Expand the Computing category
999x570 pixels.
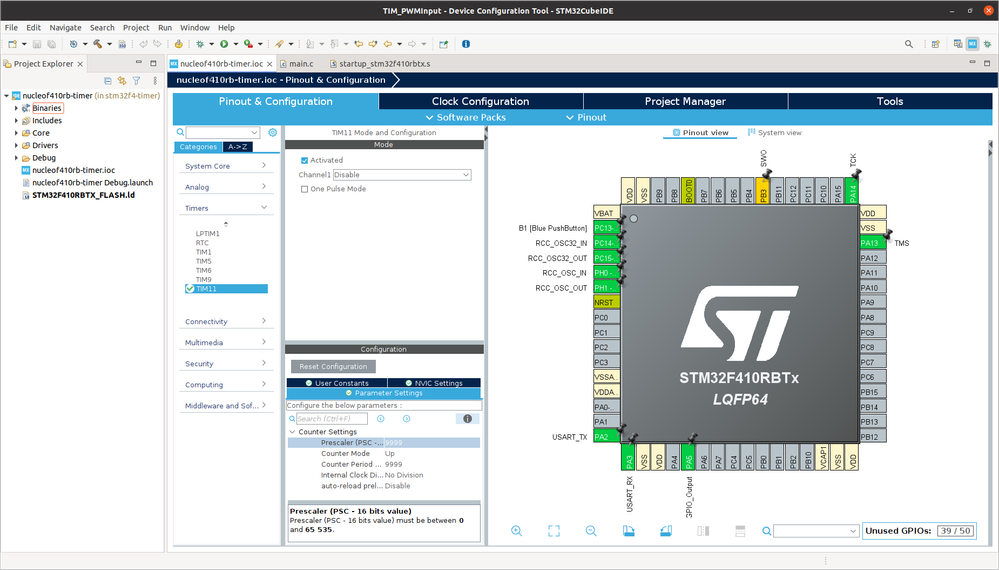tap(226, 384)
